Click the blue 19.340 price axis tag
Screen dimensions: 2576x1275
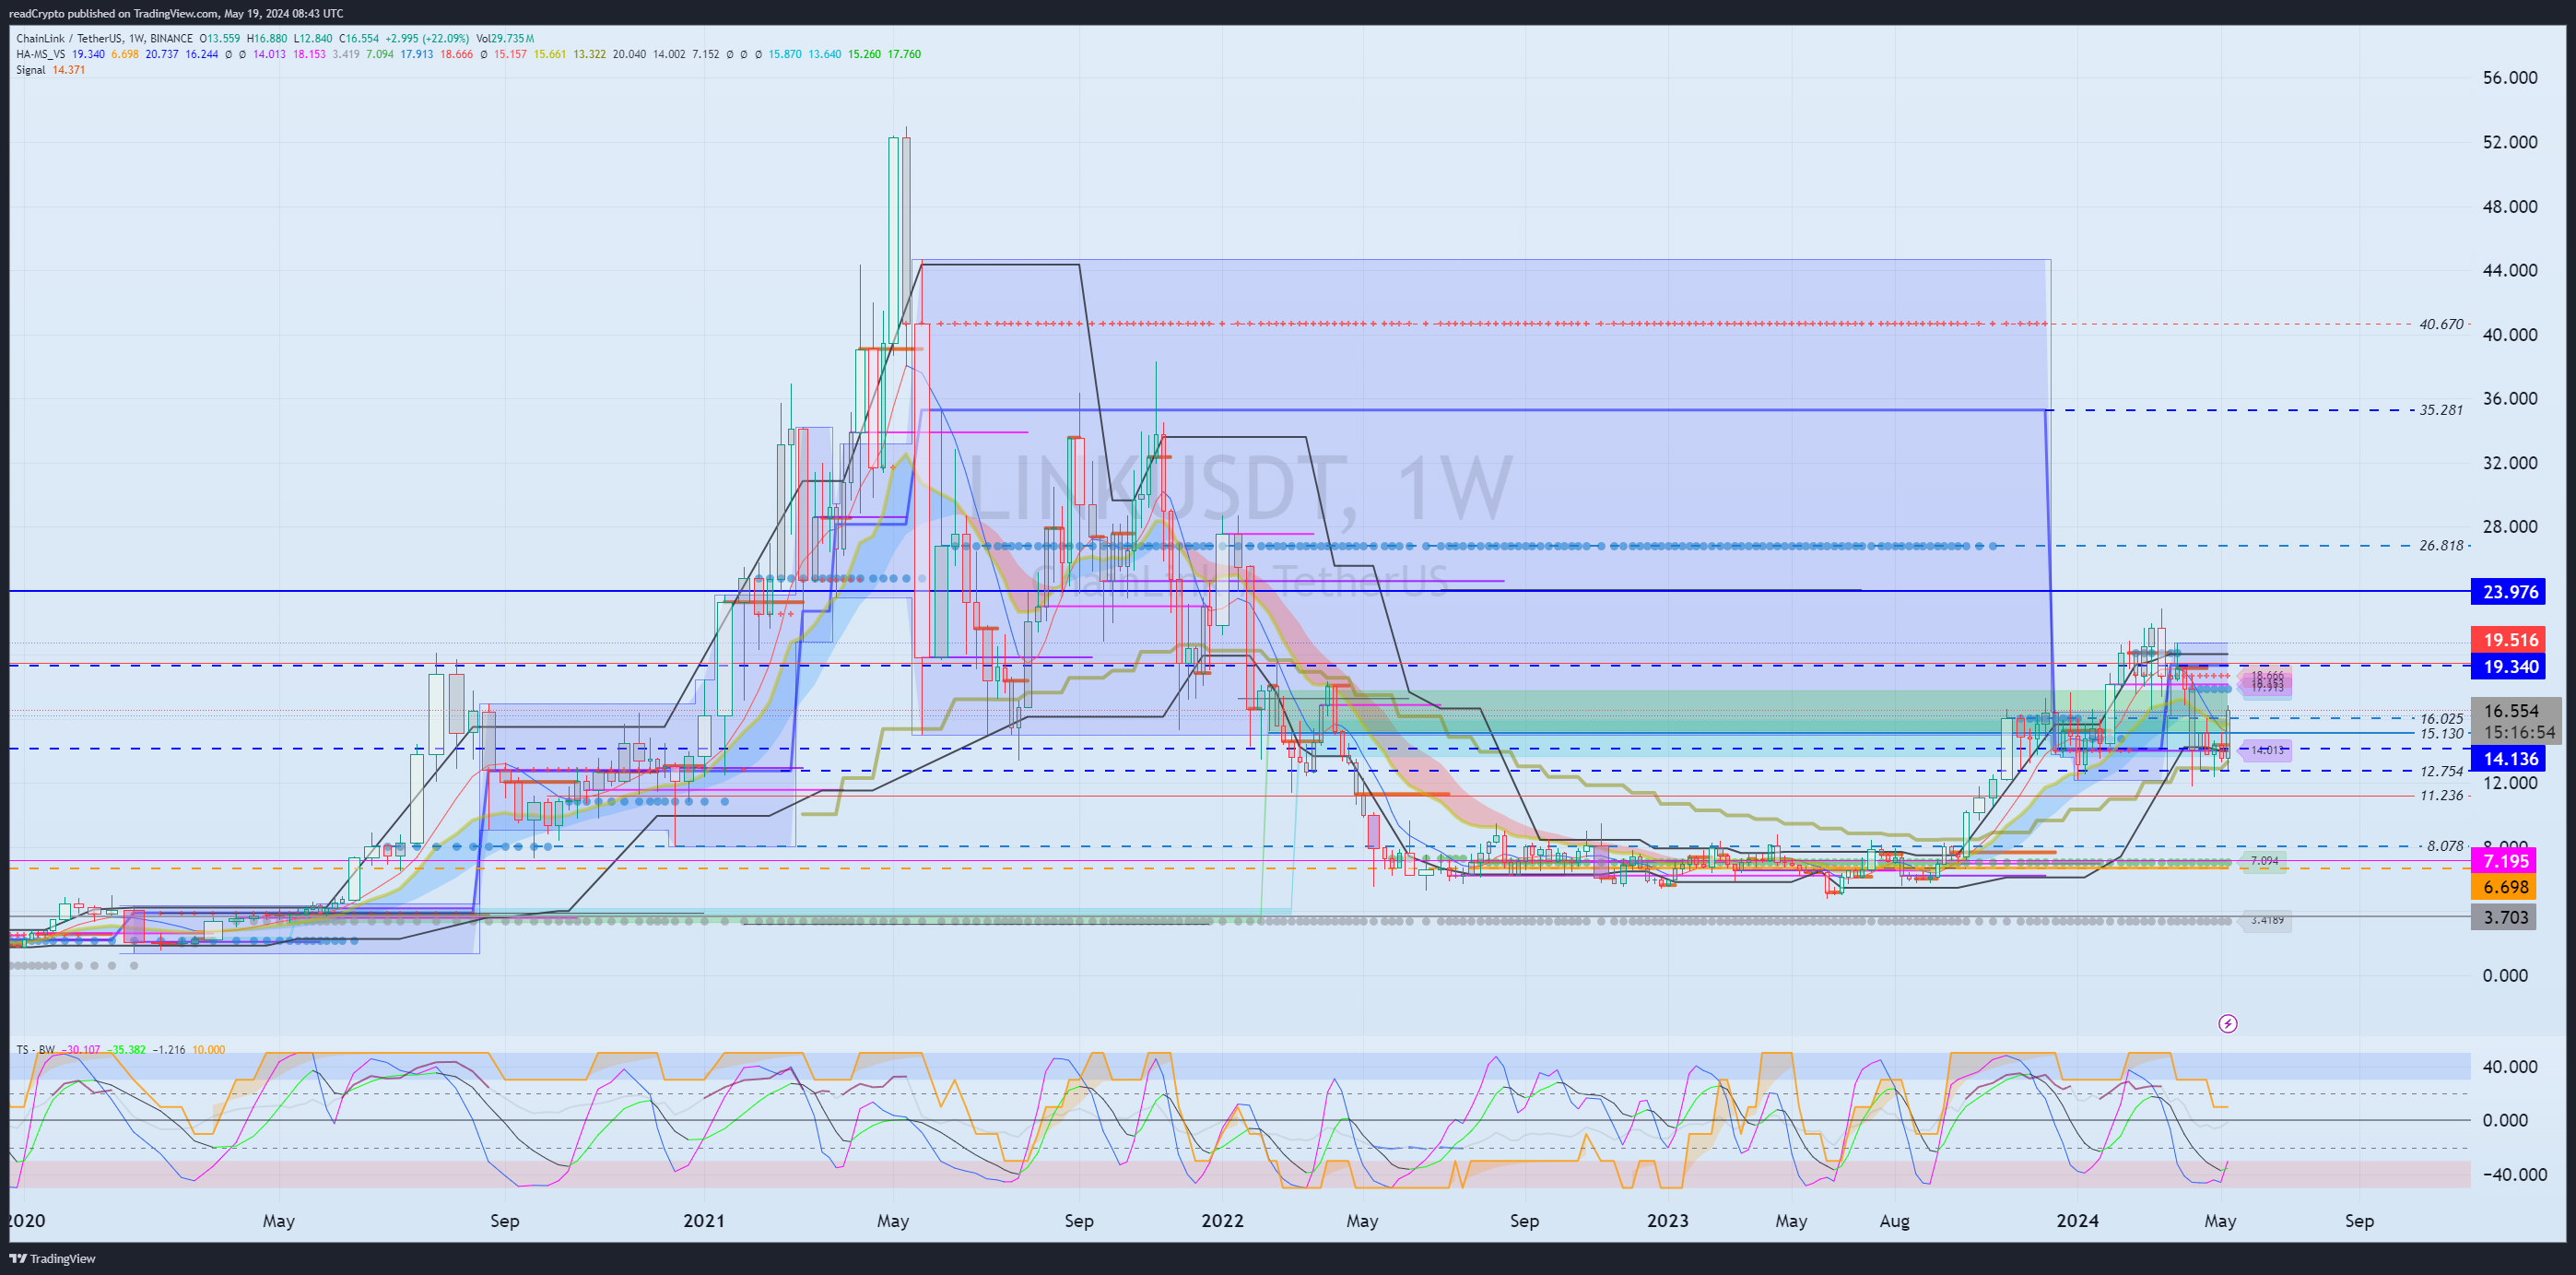[2510, 667]
